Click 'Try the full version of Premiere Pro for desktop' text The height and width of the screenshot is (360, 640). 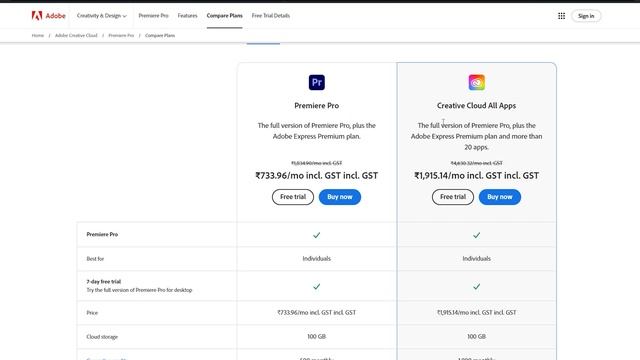(x=139, y=290)
